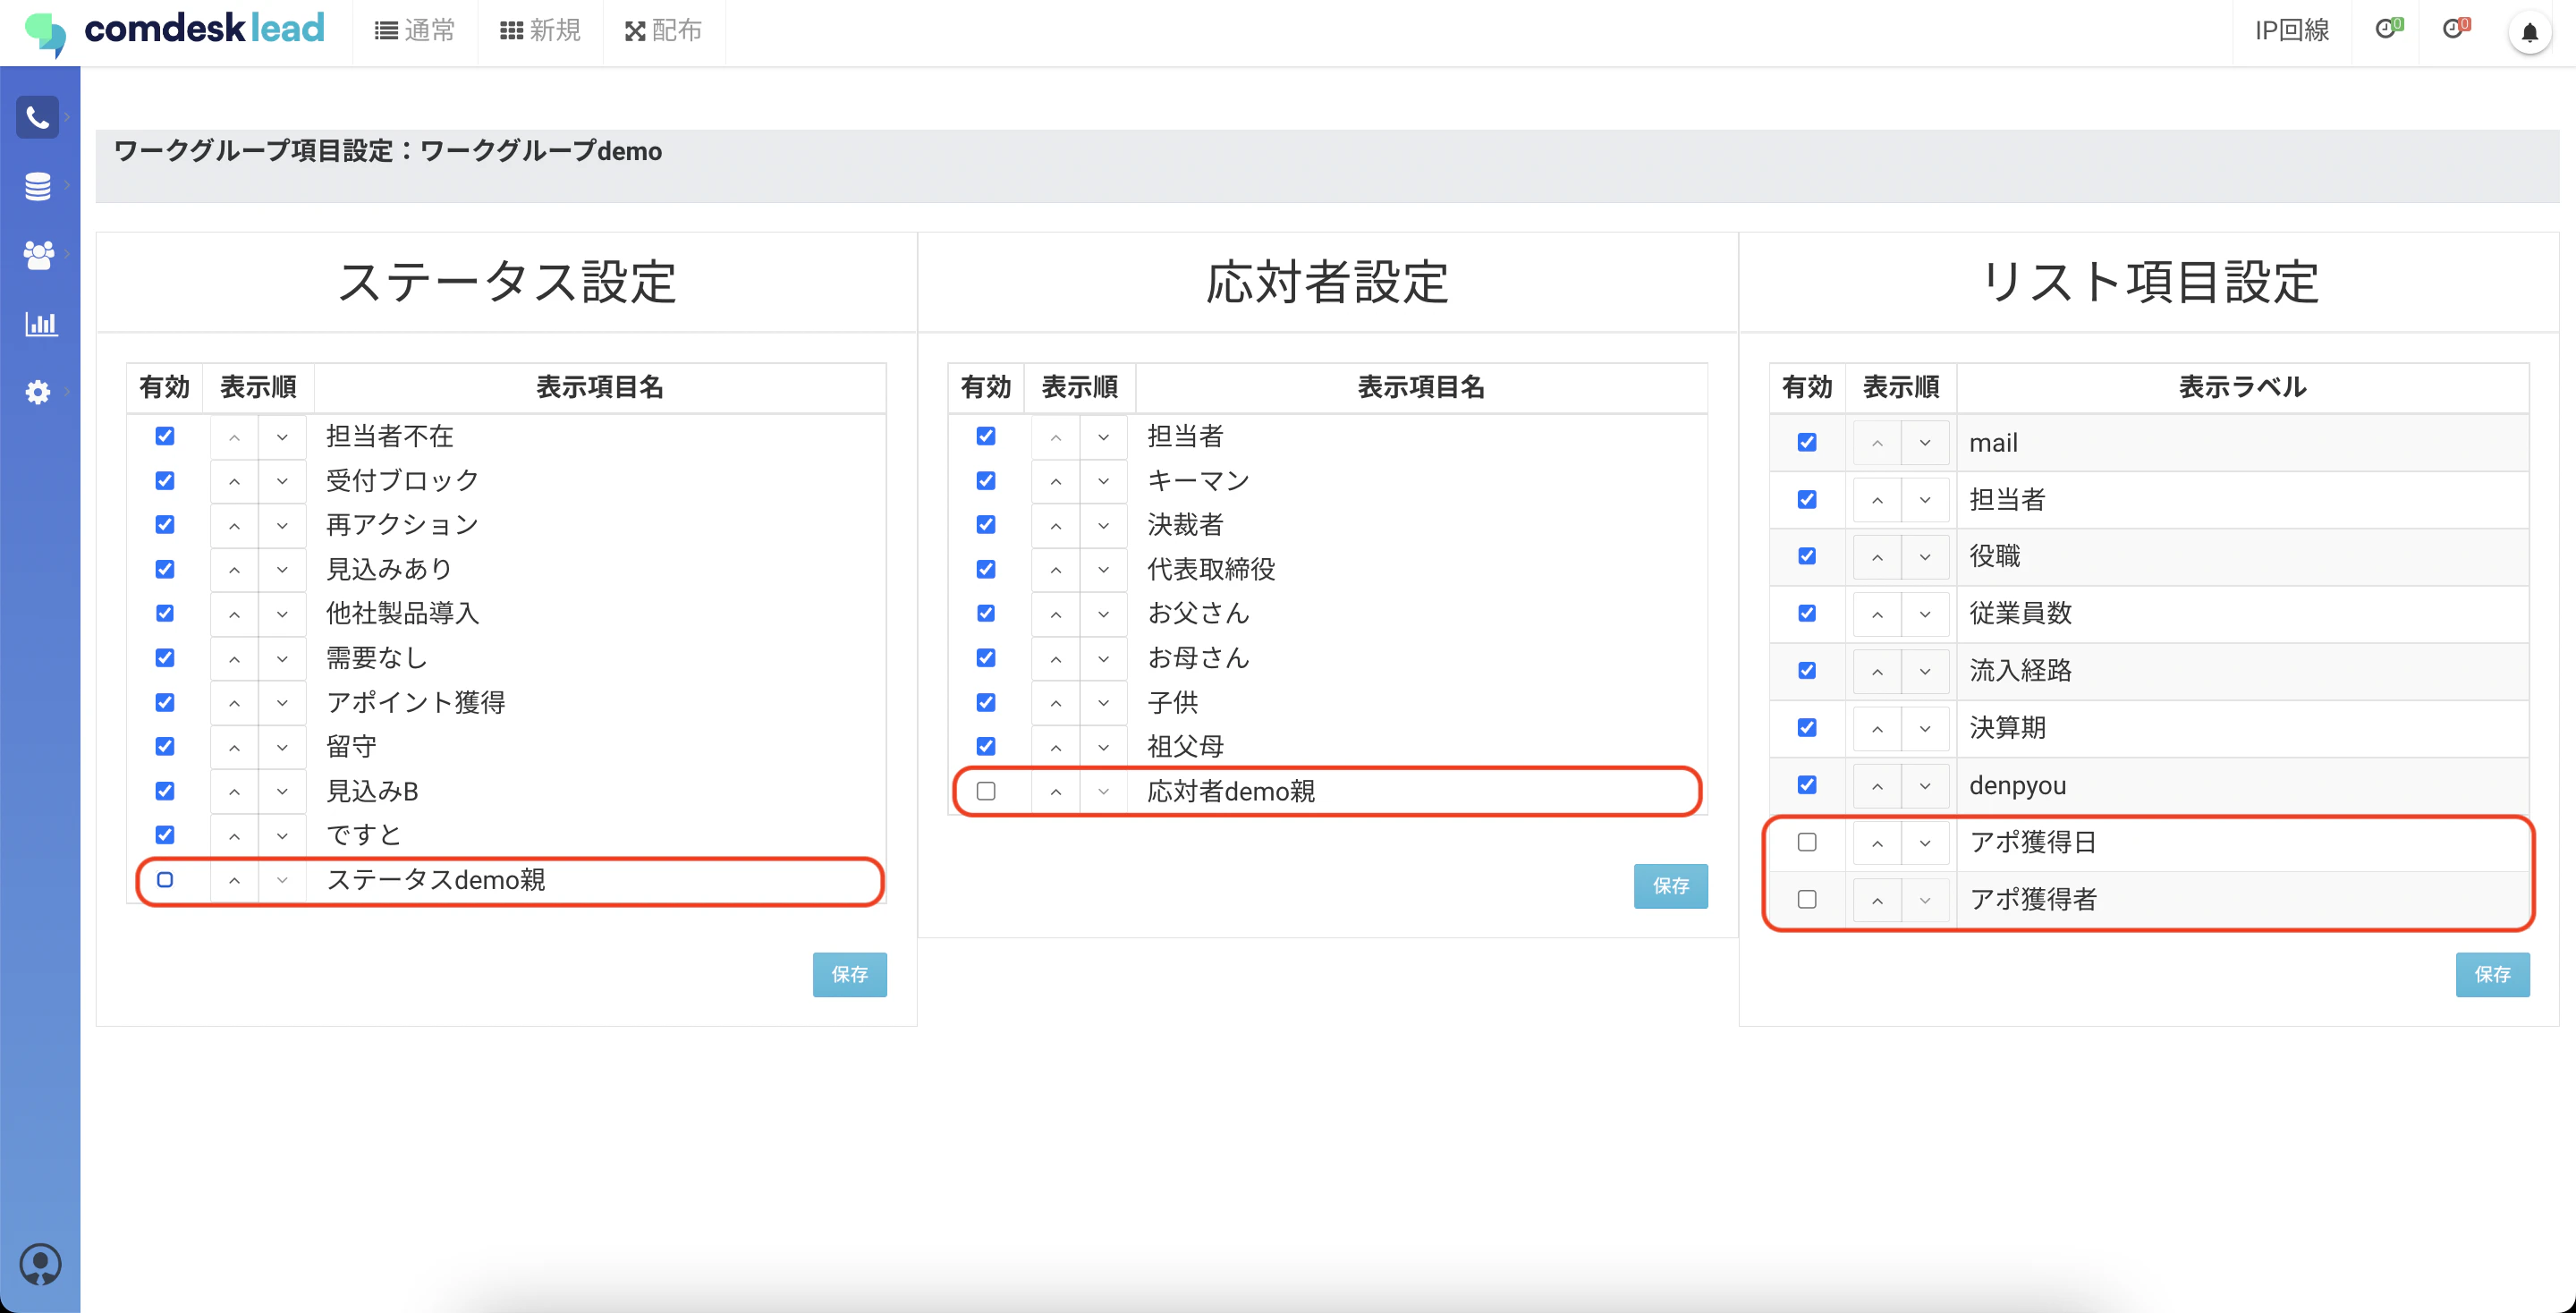The width and height of the screenshot is (2576, 1313).
Task: Move ステータスdemo親 up in order
Action: point(234,880)
